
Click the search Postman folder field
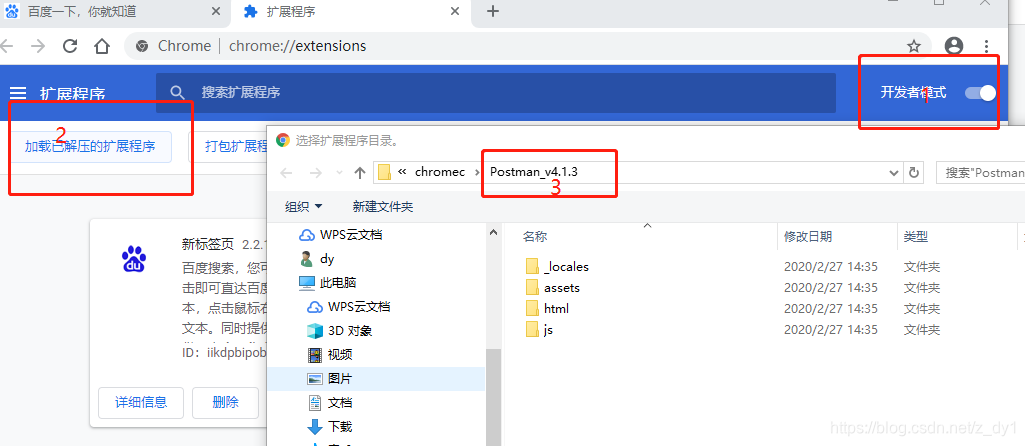point(981,173)
